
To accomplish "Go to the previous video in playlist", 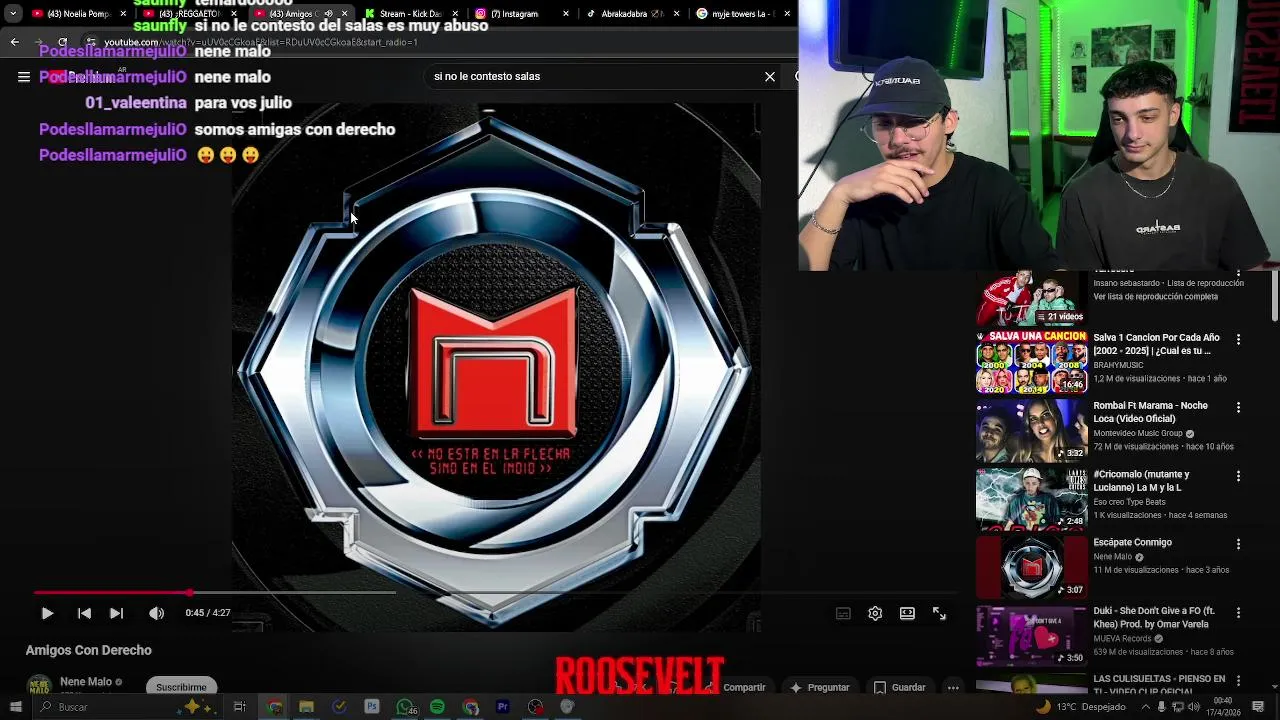I will 84,613.
